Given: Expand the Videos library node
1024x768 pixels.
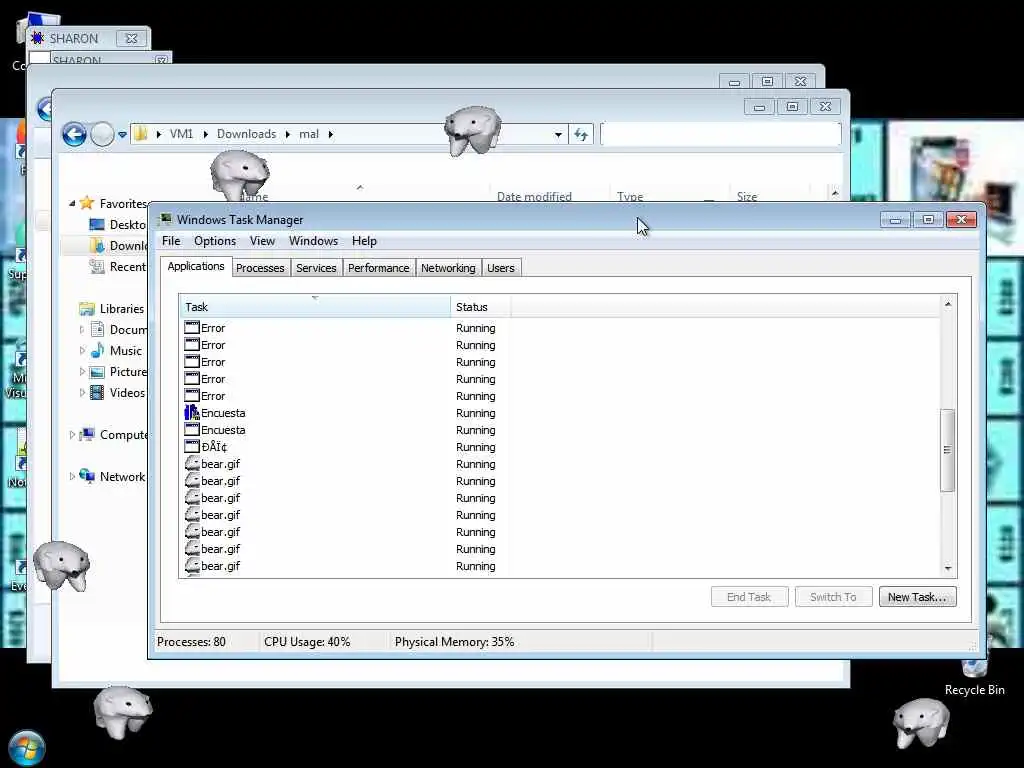Looking at the screenshot, I should [x=82, y=392].
